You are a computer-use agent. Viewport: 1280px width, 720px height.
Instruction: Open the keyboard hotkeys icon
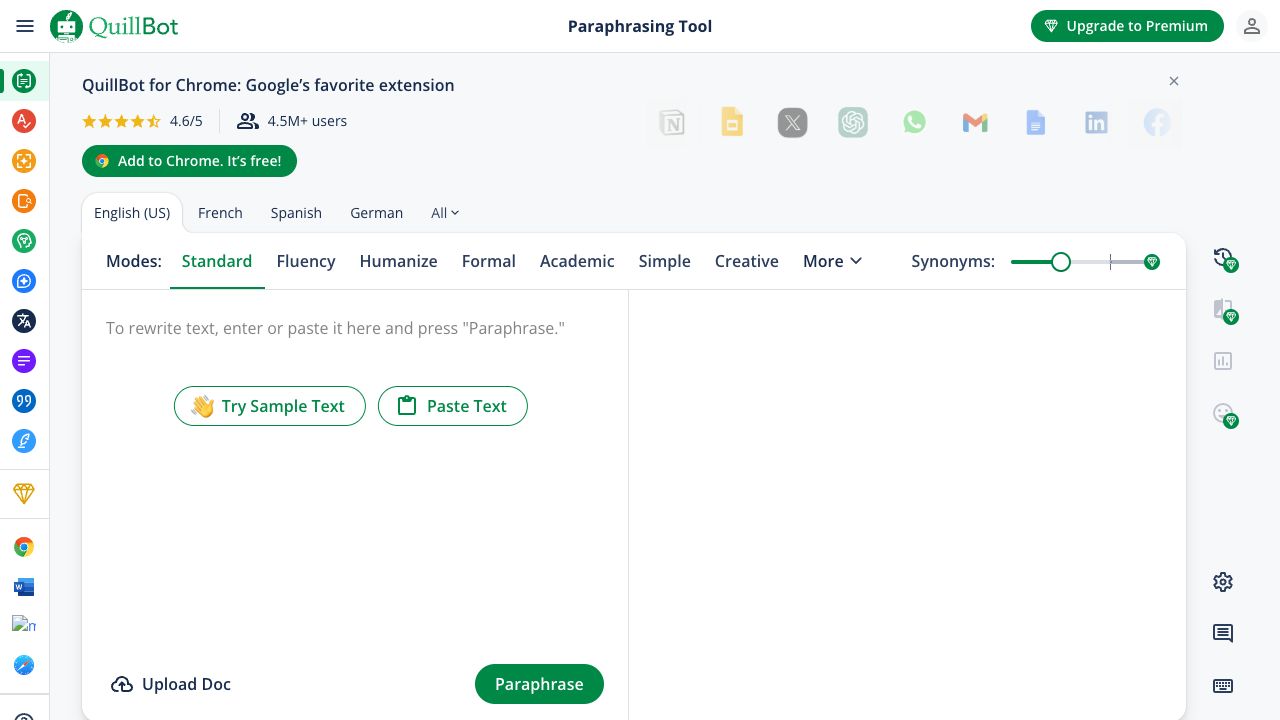click(1223, 686)
